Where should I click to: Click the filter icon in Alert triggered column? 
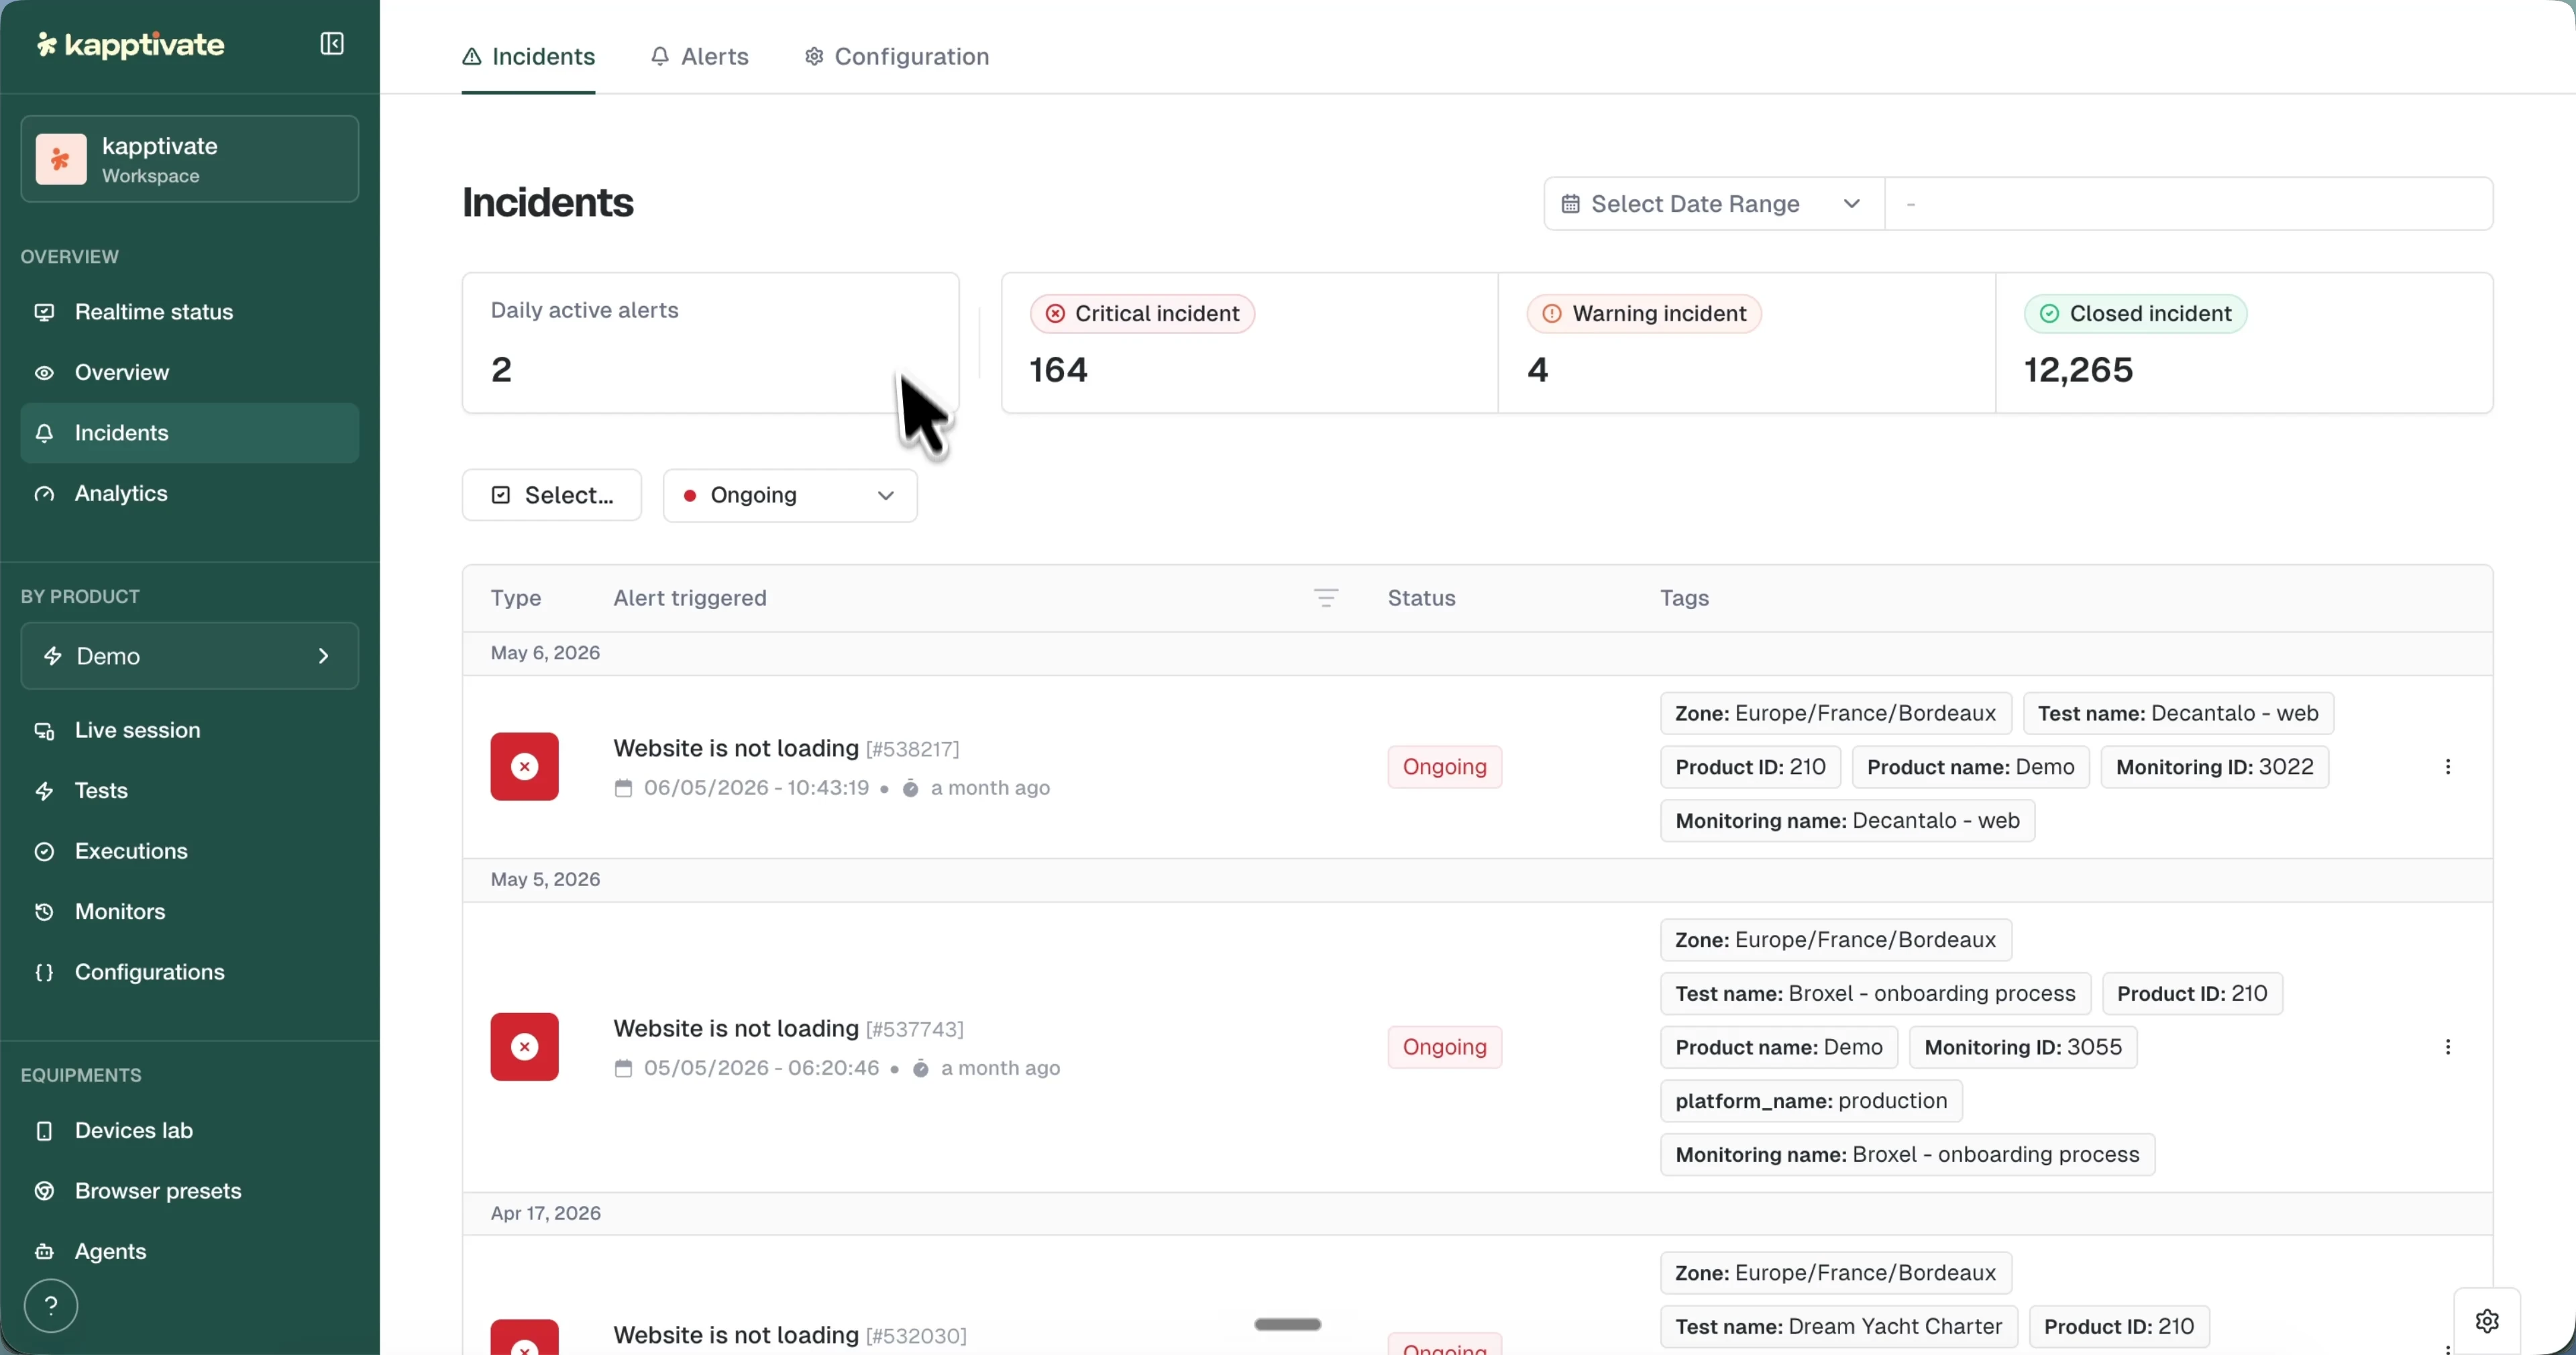coord(1326,598)
